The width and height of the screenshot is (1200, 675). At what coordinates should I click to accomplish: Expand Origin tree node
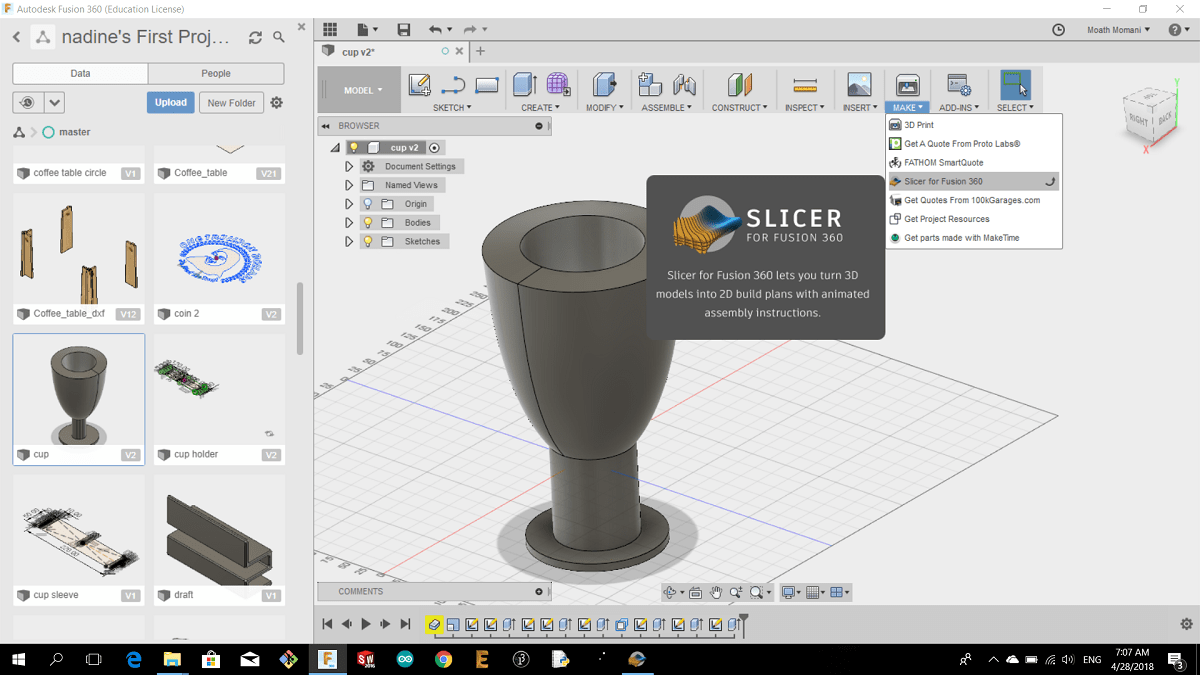[x=349, y=204]
